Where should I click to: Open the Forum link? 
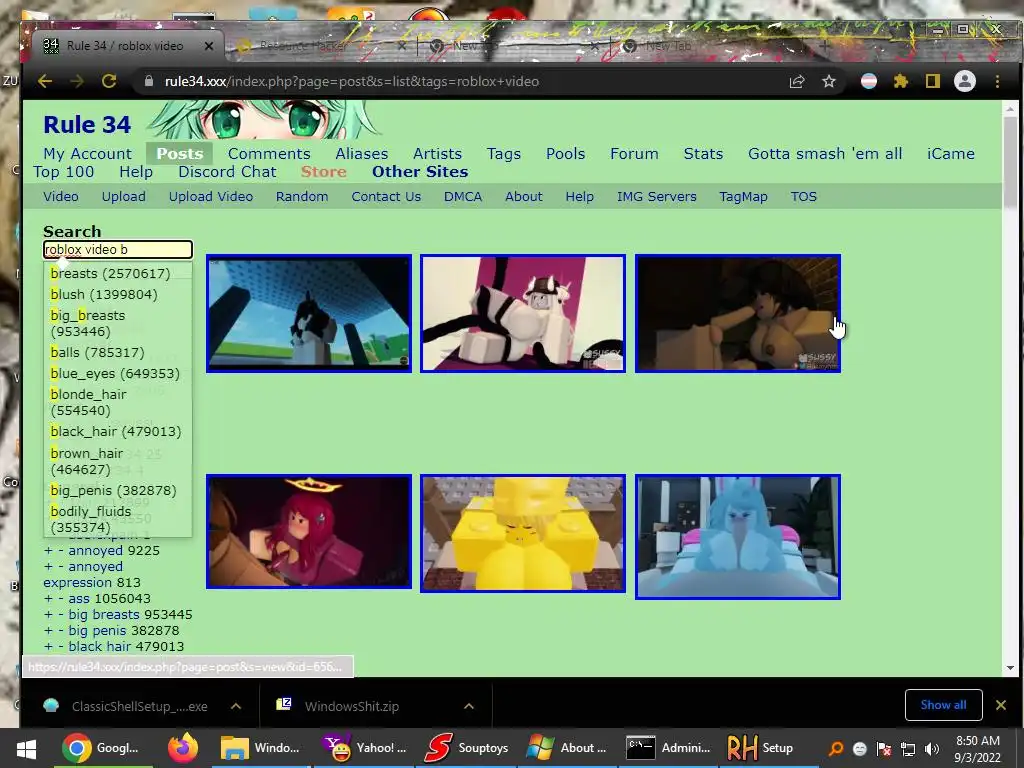(x=634, y=153)
